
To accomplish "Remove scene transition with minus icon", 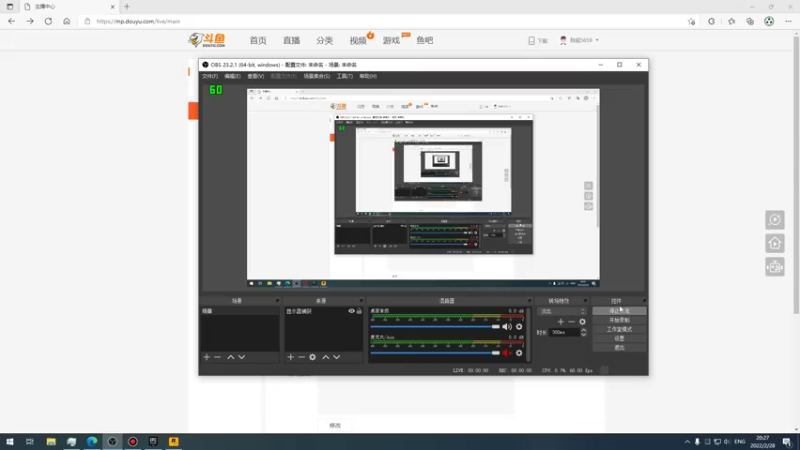I will click(x=571, y=322).
